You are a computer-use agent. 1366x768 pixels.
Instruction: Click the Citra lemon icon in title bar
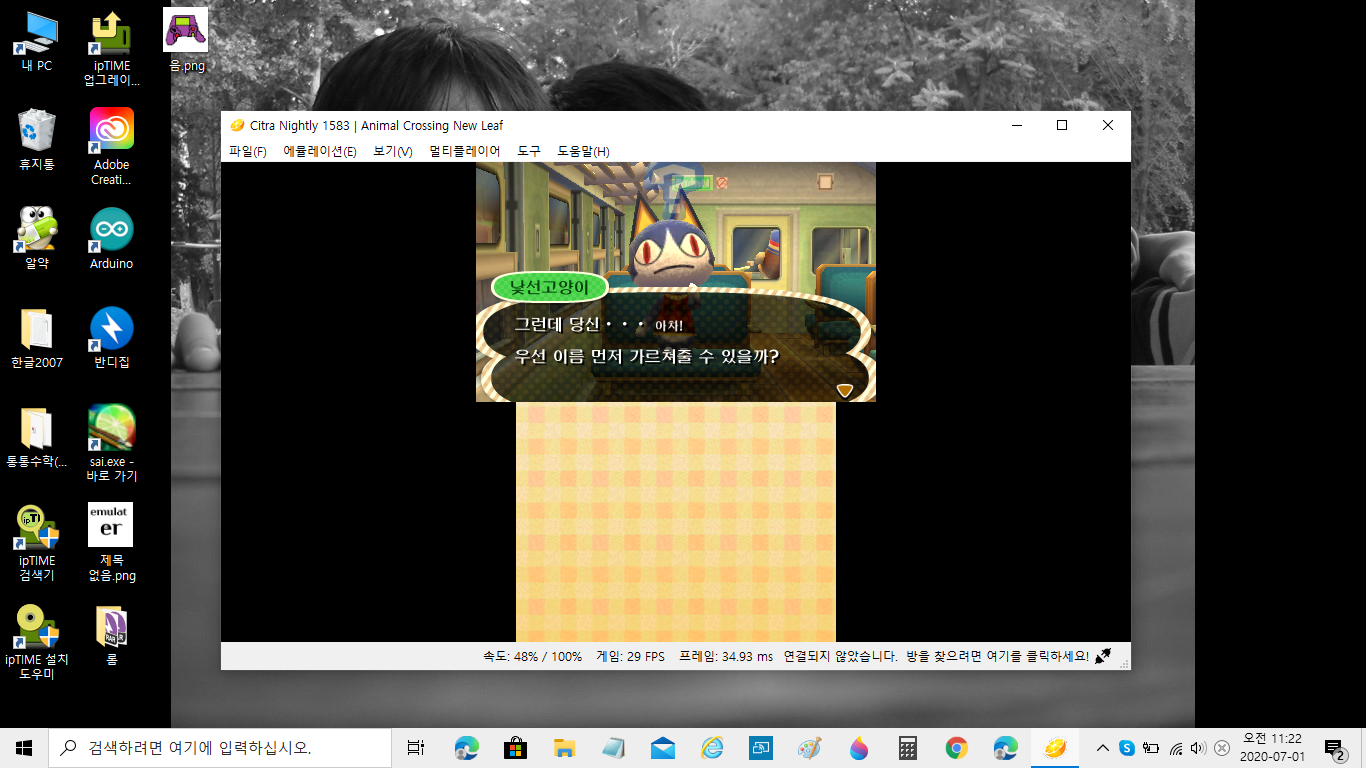(x=237, y=125)
